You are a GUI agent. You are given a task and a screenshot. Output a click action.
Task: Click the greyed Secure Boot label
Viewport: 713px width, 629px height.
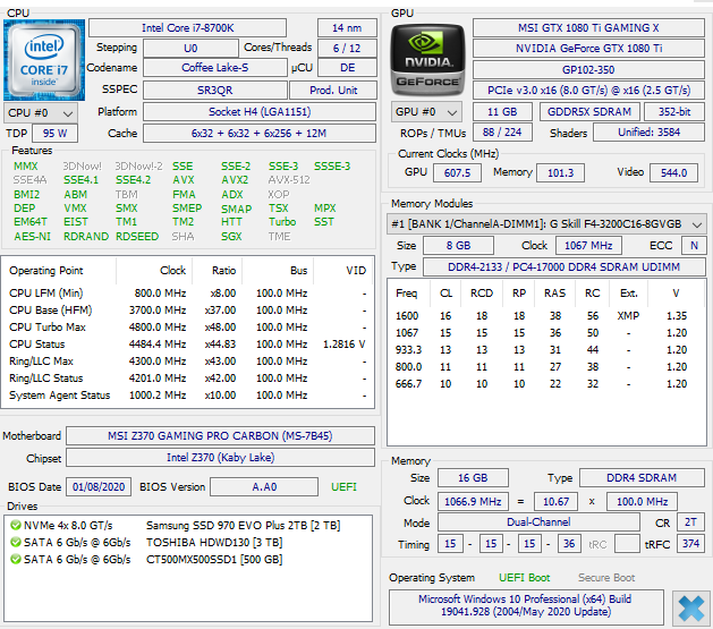point(606,578)
